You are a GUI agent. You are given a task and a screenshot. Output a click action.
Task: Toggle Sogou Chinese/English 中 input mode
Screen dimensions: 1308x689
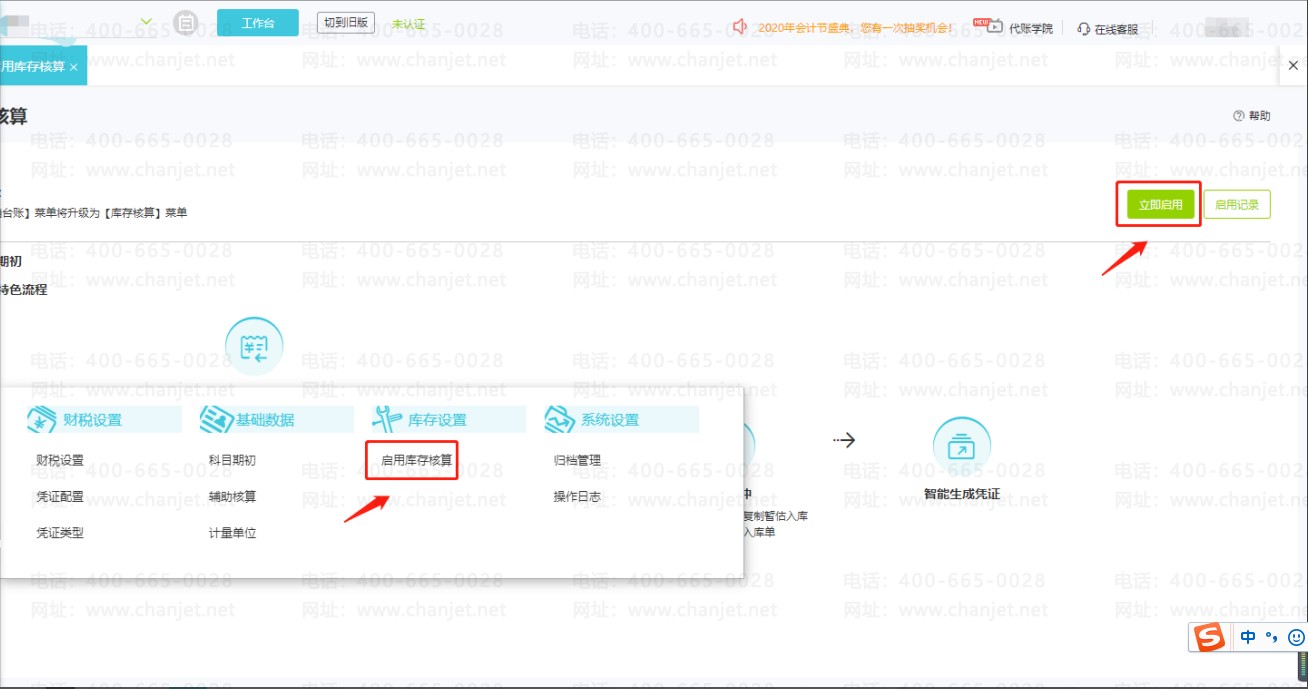tap(1248, 637)
